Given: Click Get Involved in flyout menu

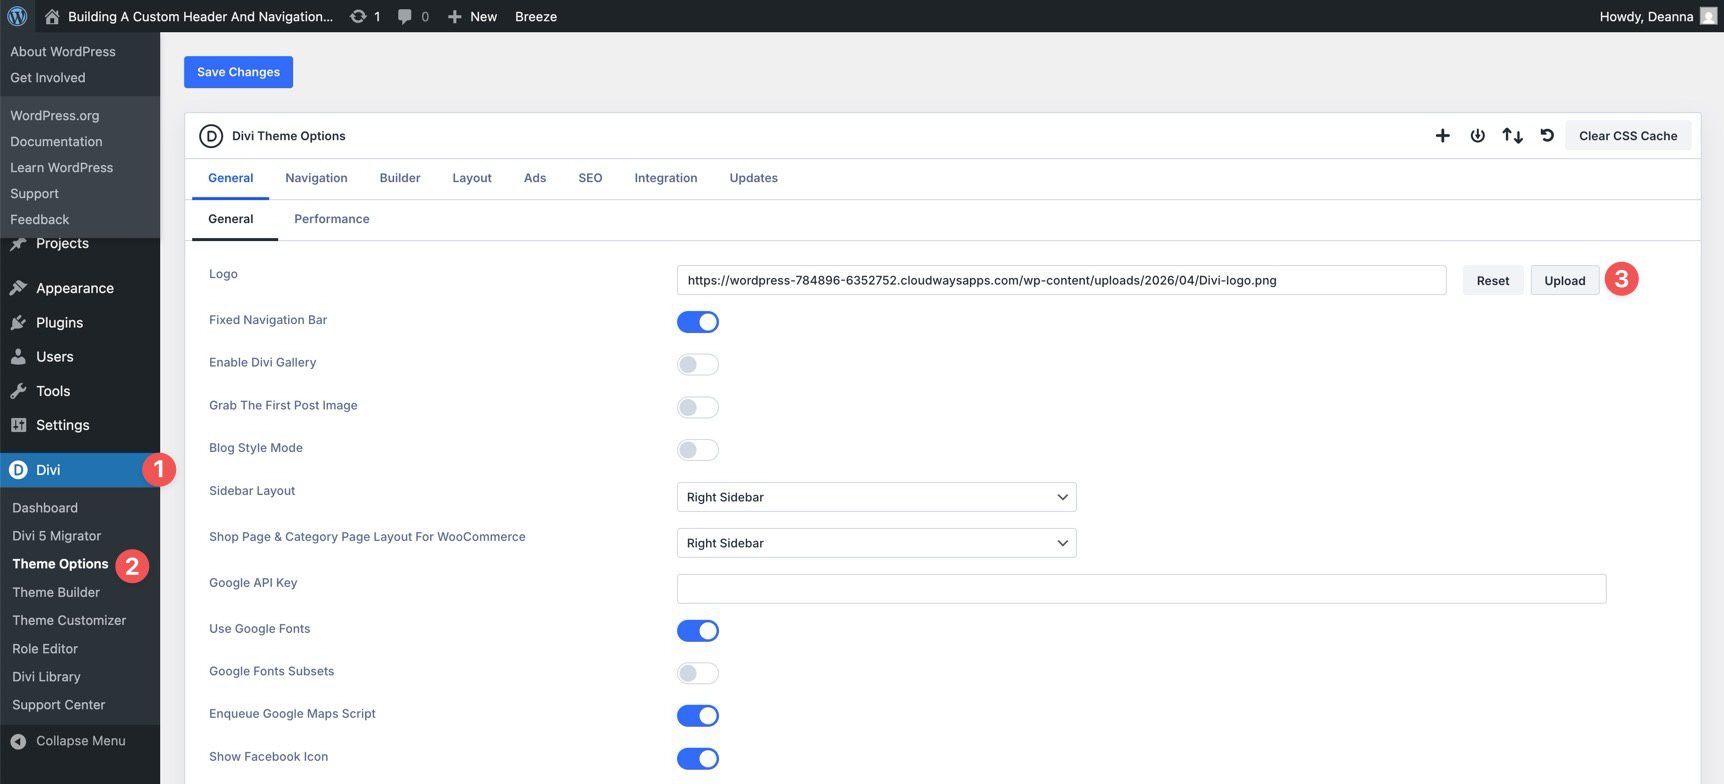Looking at the screenshot, I should click(48, 78).
